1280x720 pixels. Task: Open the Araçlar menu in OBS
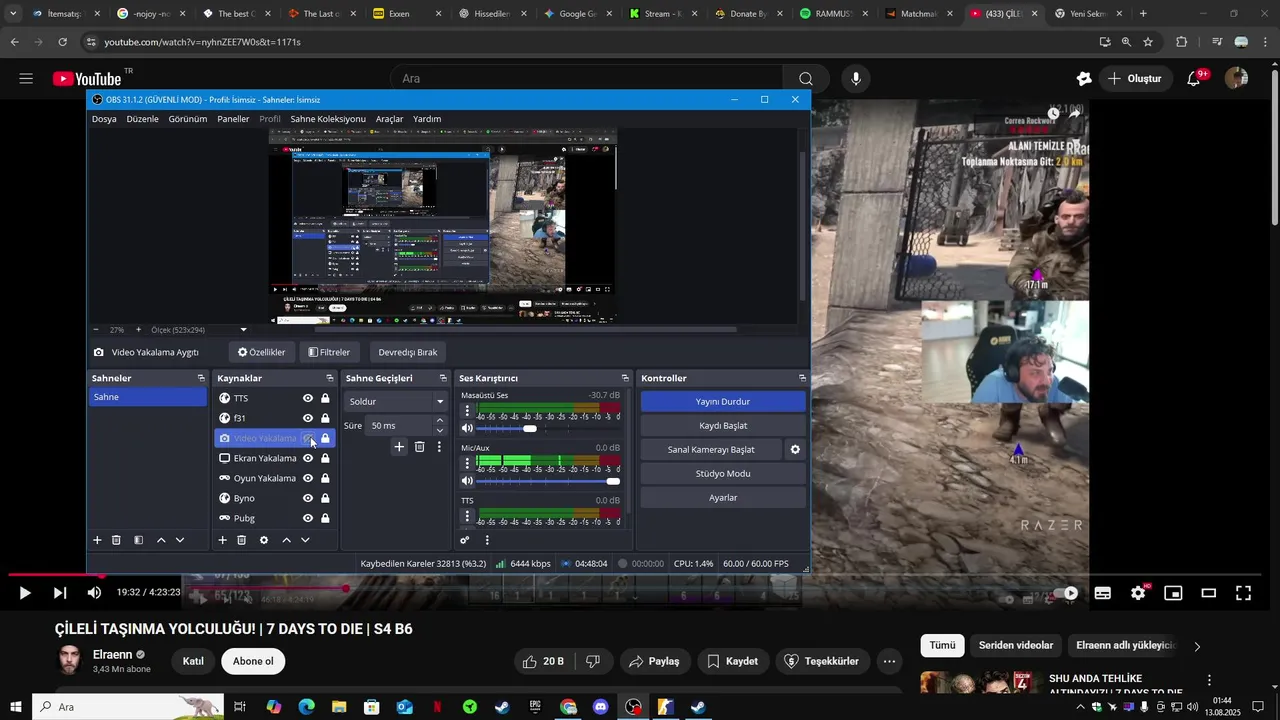(389, 119)
